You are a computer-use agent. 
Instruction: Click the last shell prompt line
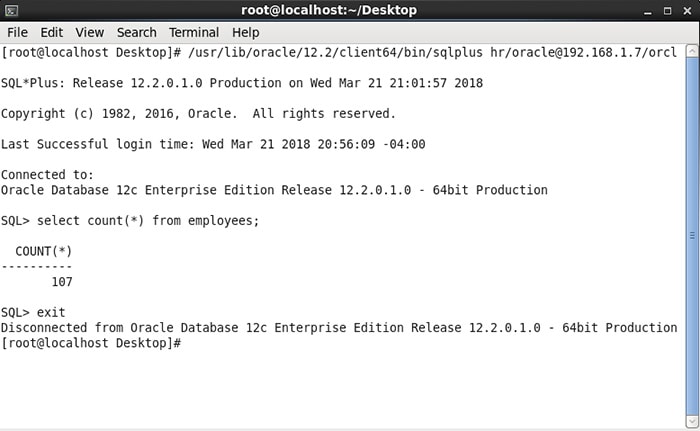[x=90, y=343]
